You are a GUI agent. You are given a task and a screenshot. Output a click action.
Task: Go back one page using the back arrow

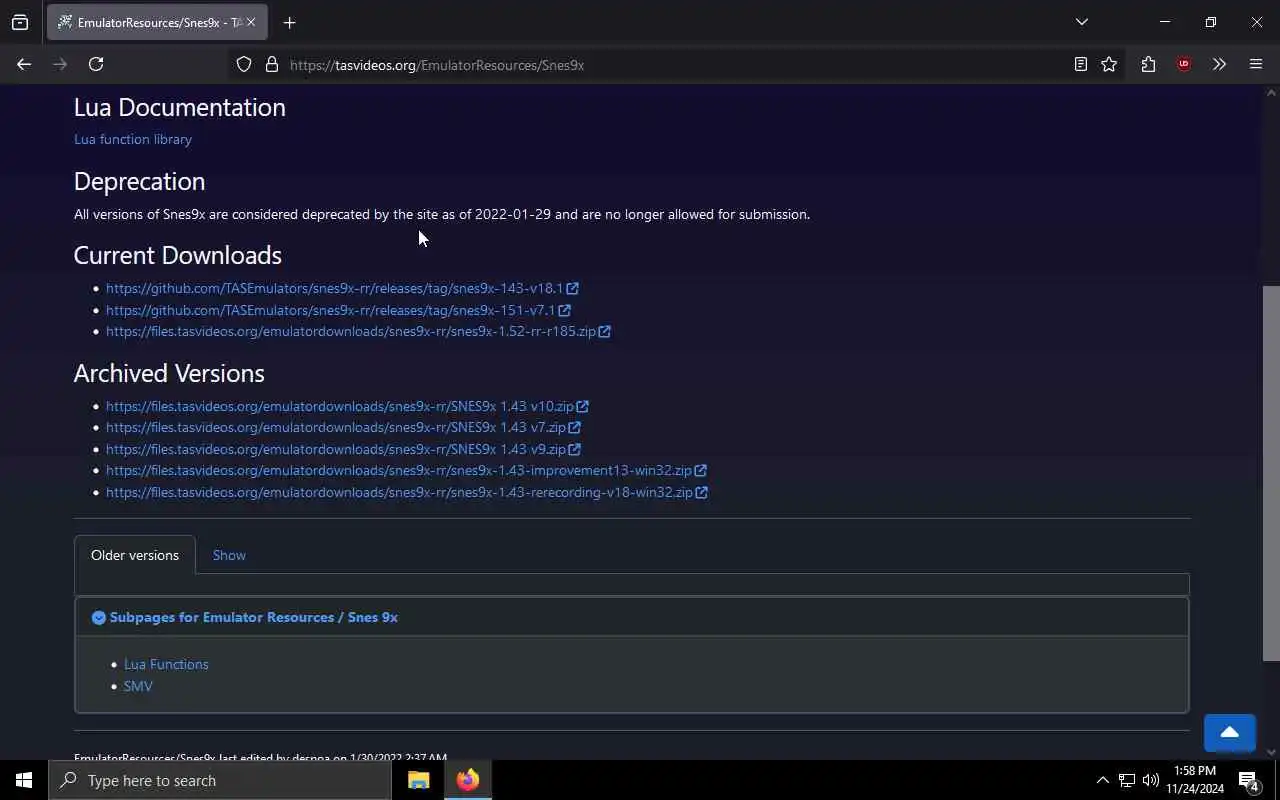click(x=24, y=64)
